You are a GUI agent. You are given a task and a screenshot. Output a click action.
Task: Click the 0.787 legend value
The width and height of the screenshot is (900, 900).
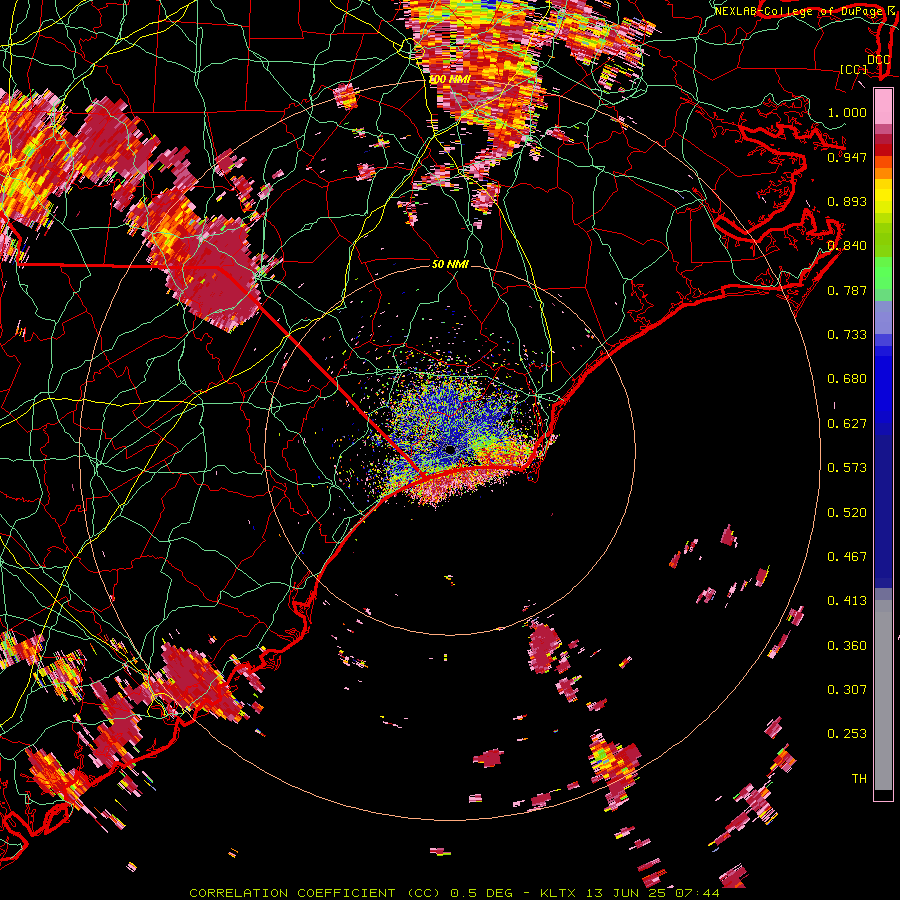click(847, 290)
